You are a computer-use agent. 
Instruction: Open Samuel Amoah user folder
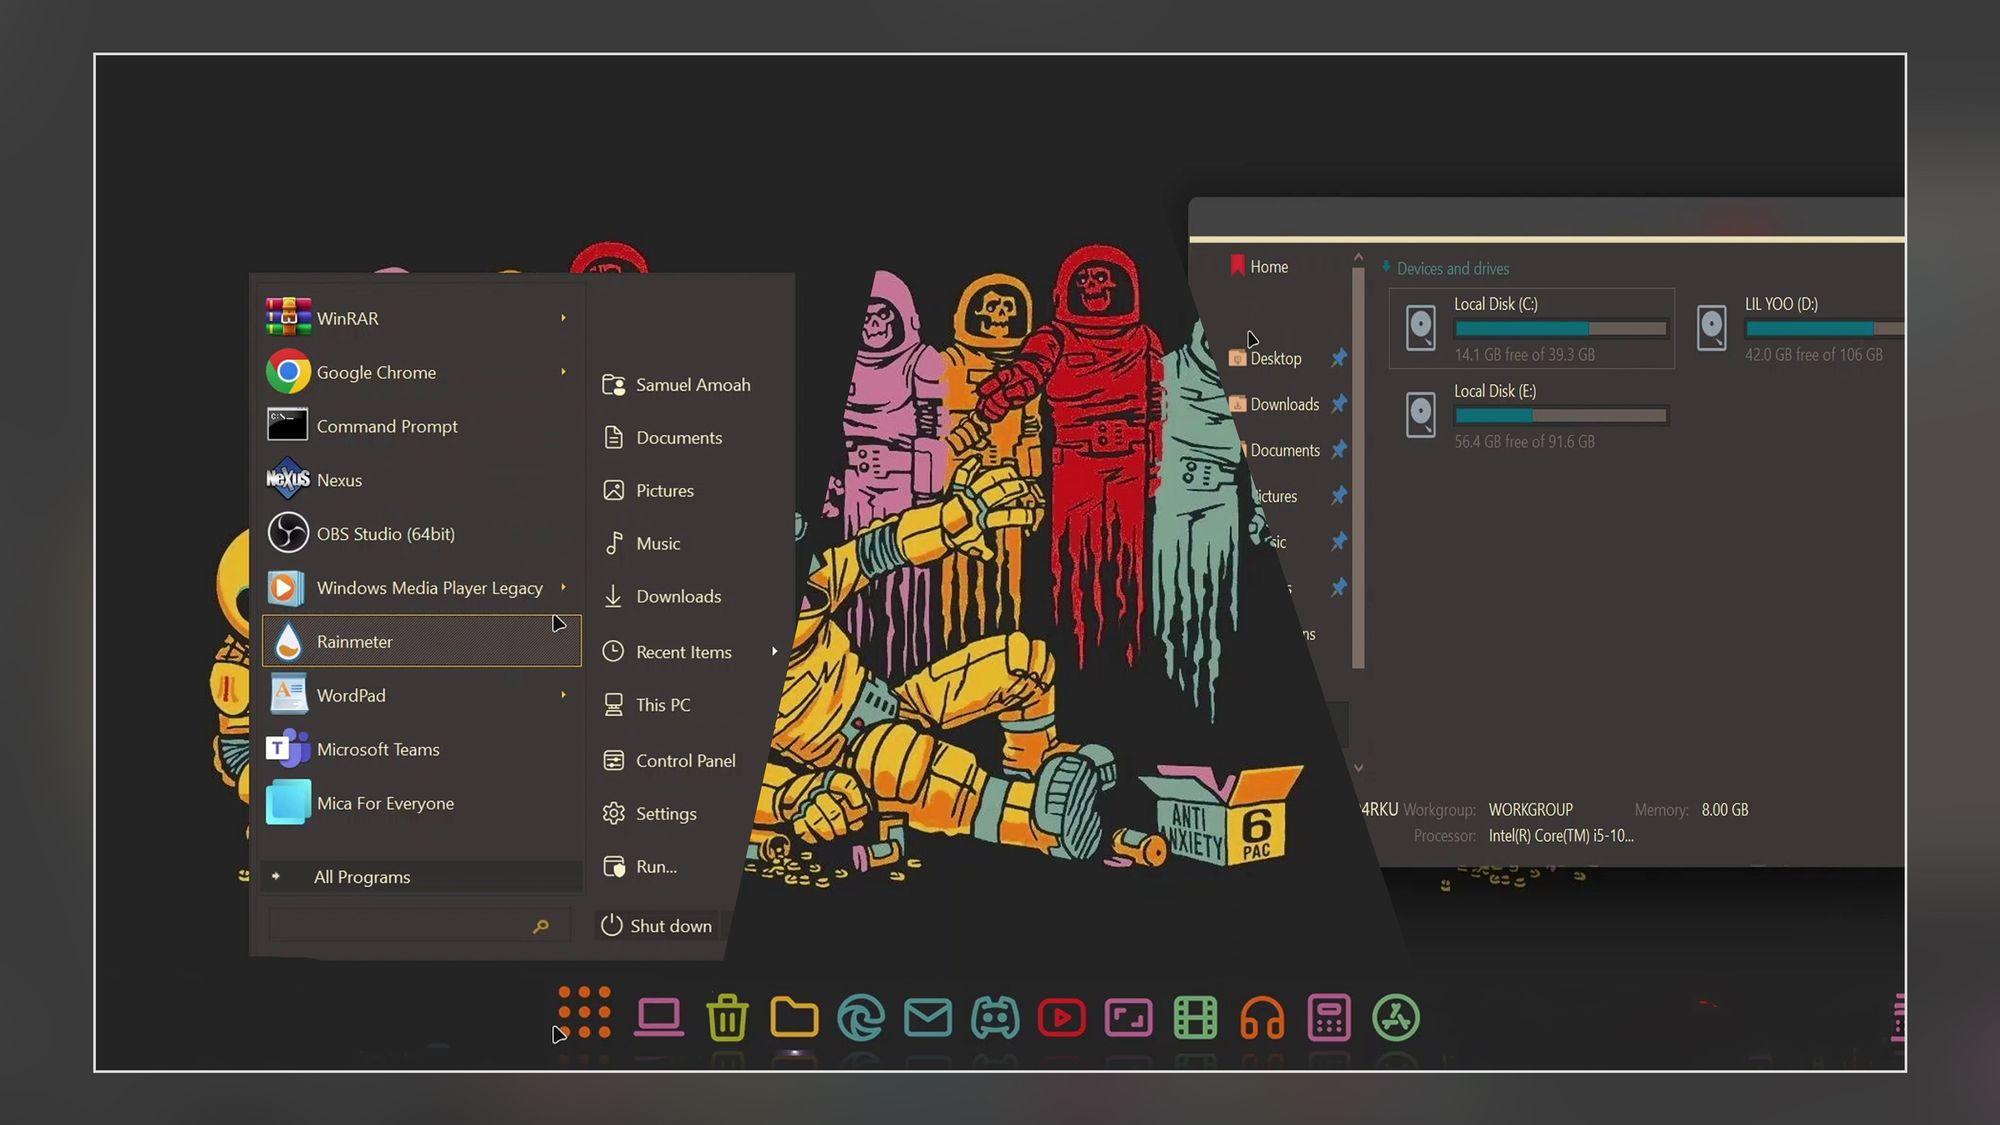(677, 385)
